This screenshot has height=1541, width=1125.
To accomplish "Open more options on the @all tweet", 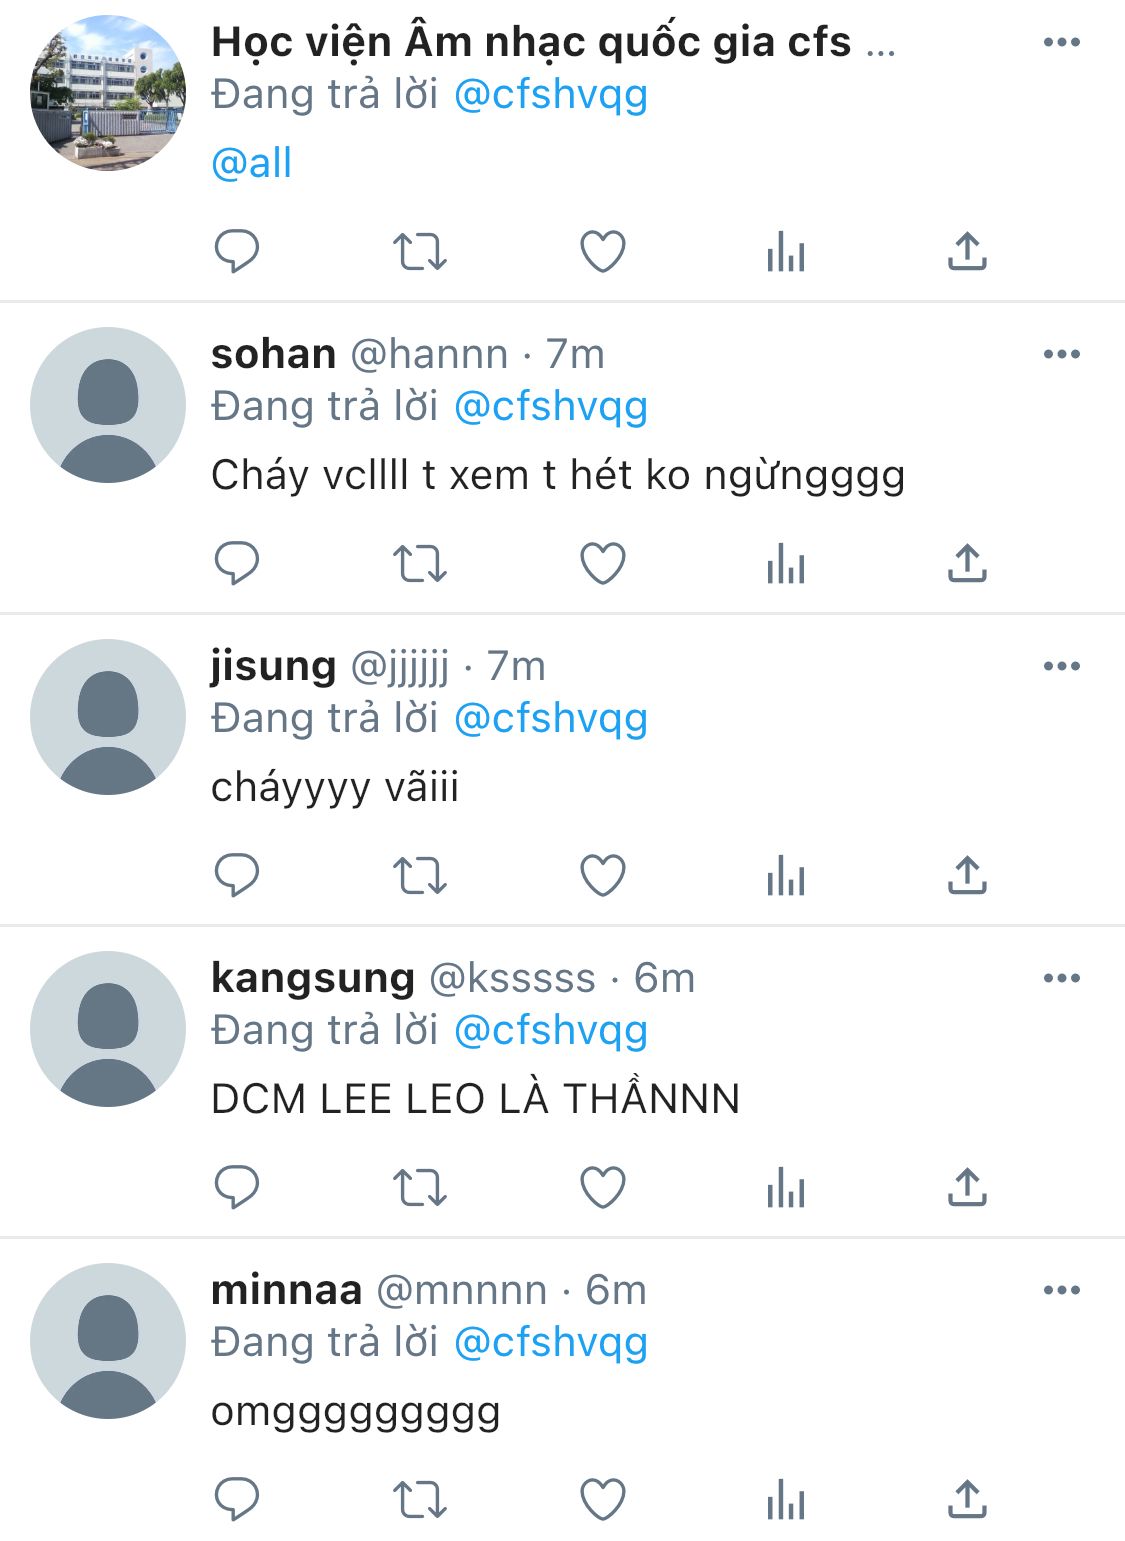I will click(1061, 42).
